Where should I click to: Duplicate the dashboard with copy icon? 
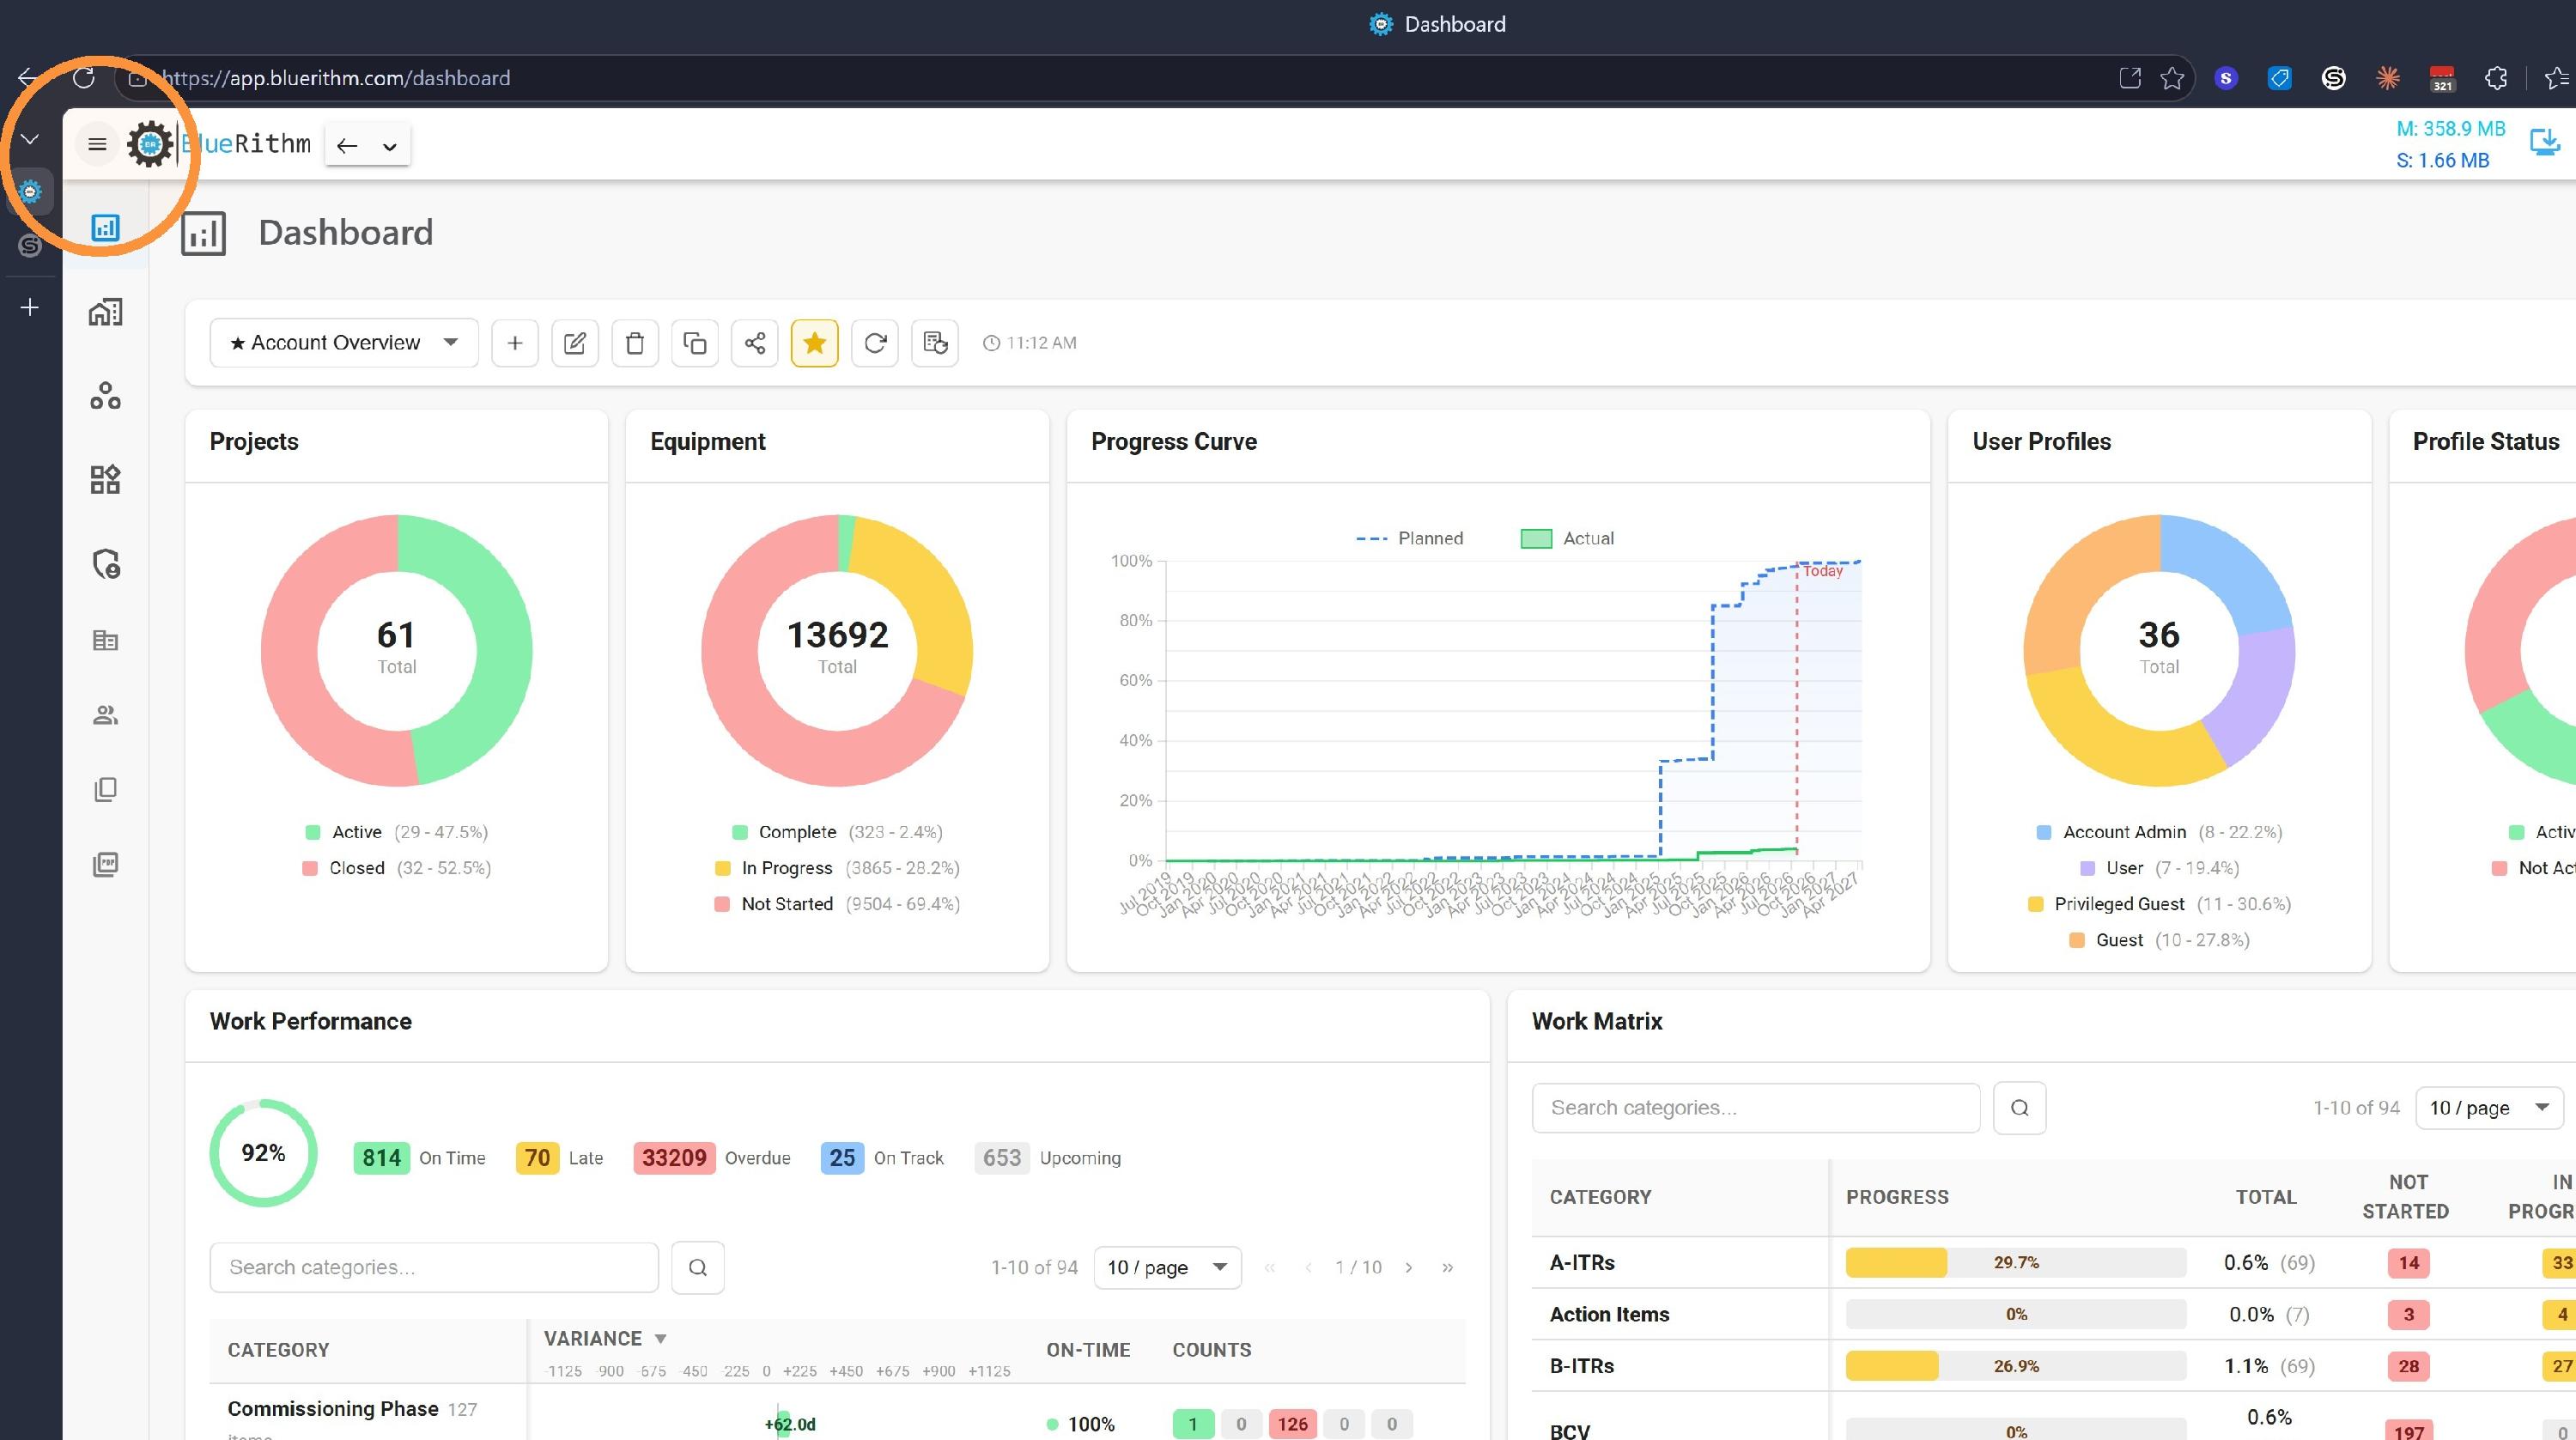click(x=695, y=343)
